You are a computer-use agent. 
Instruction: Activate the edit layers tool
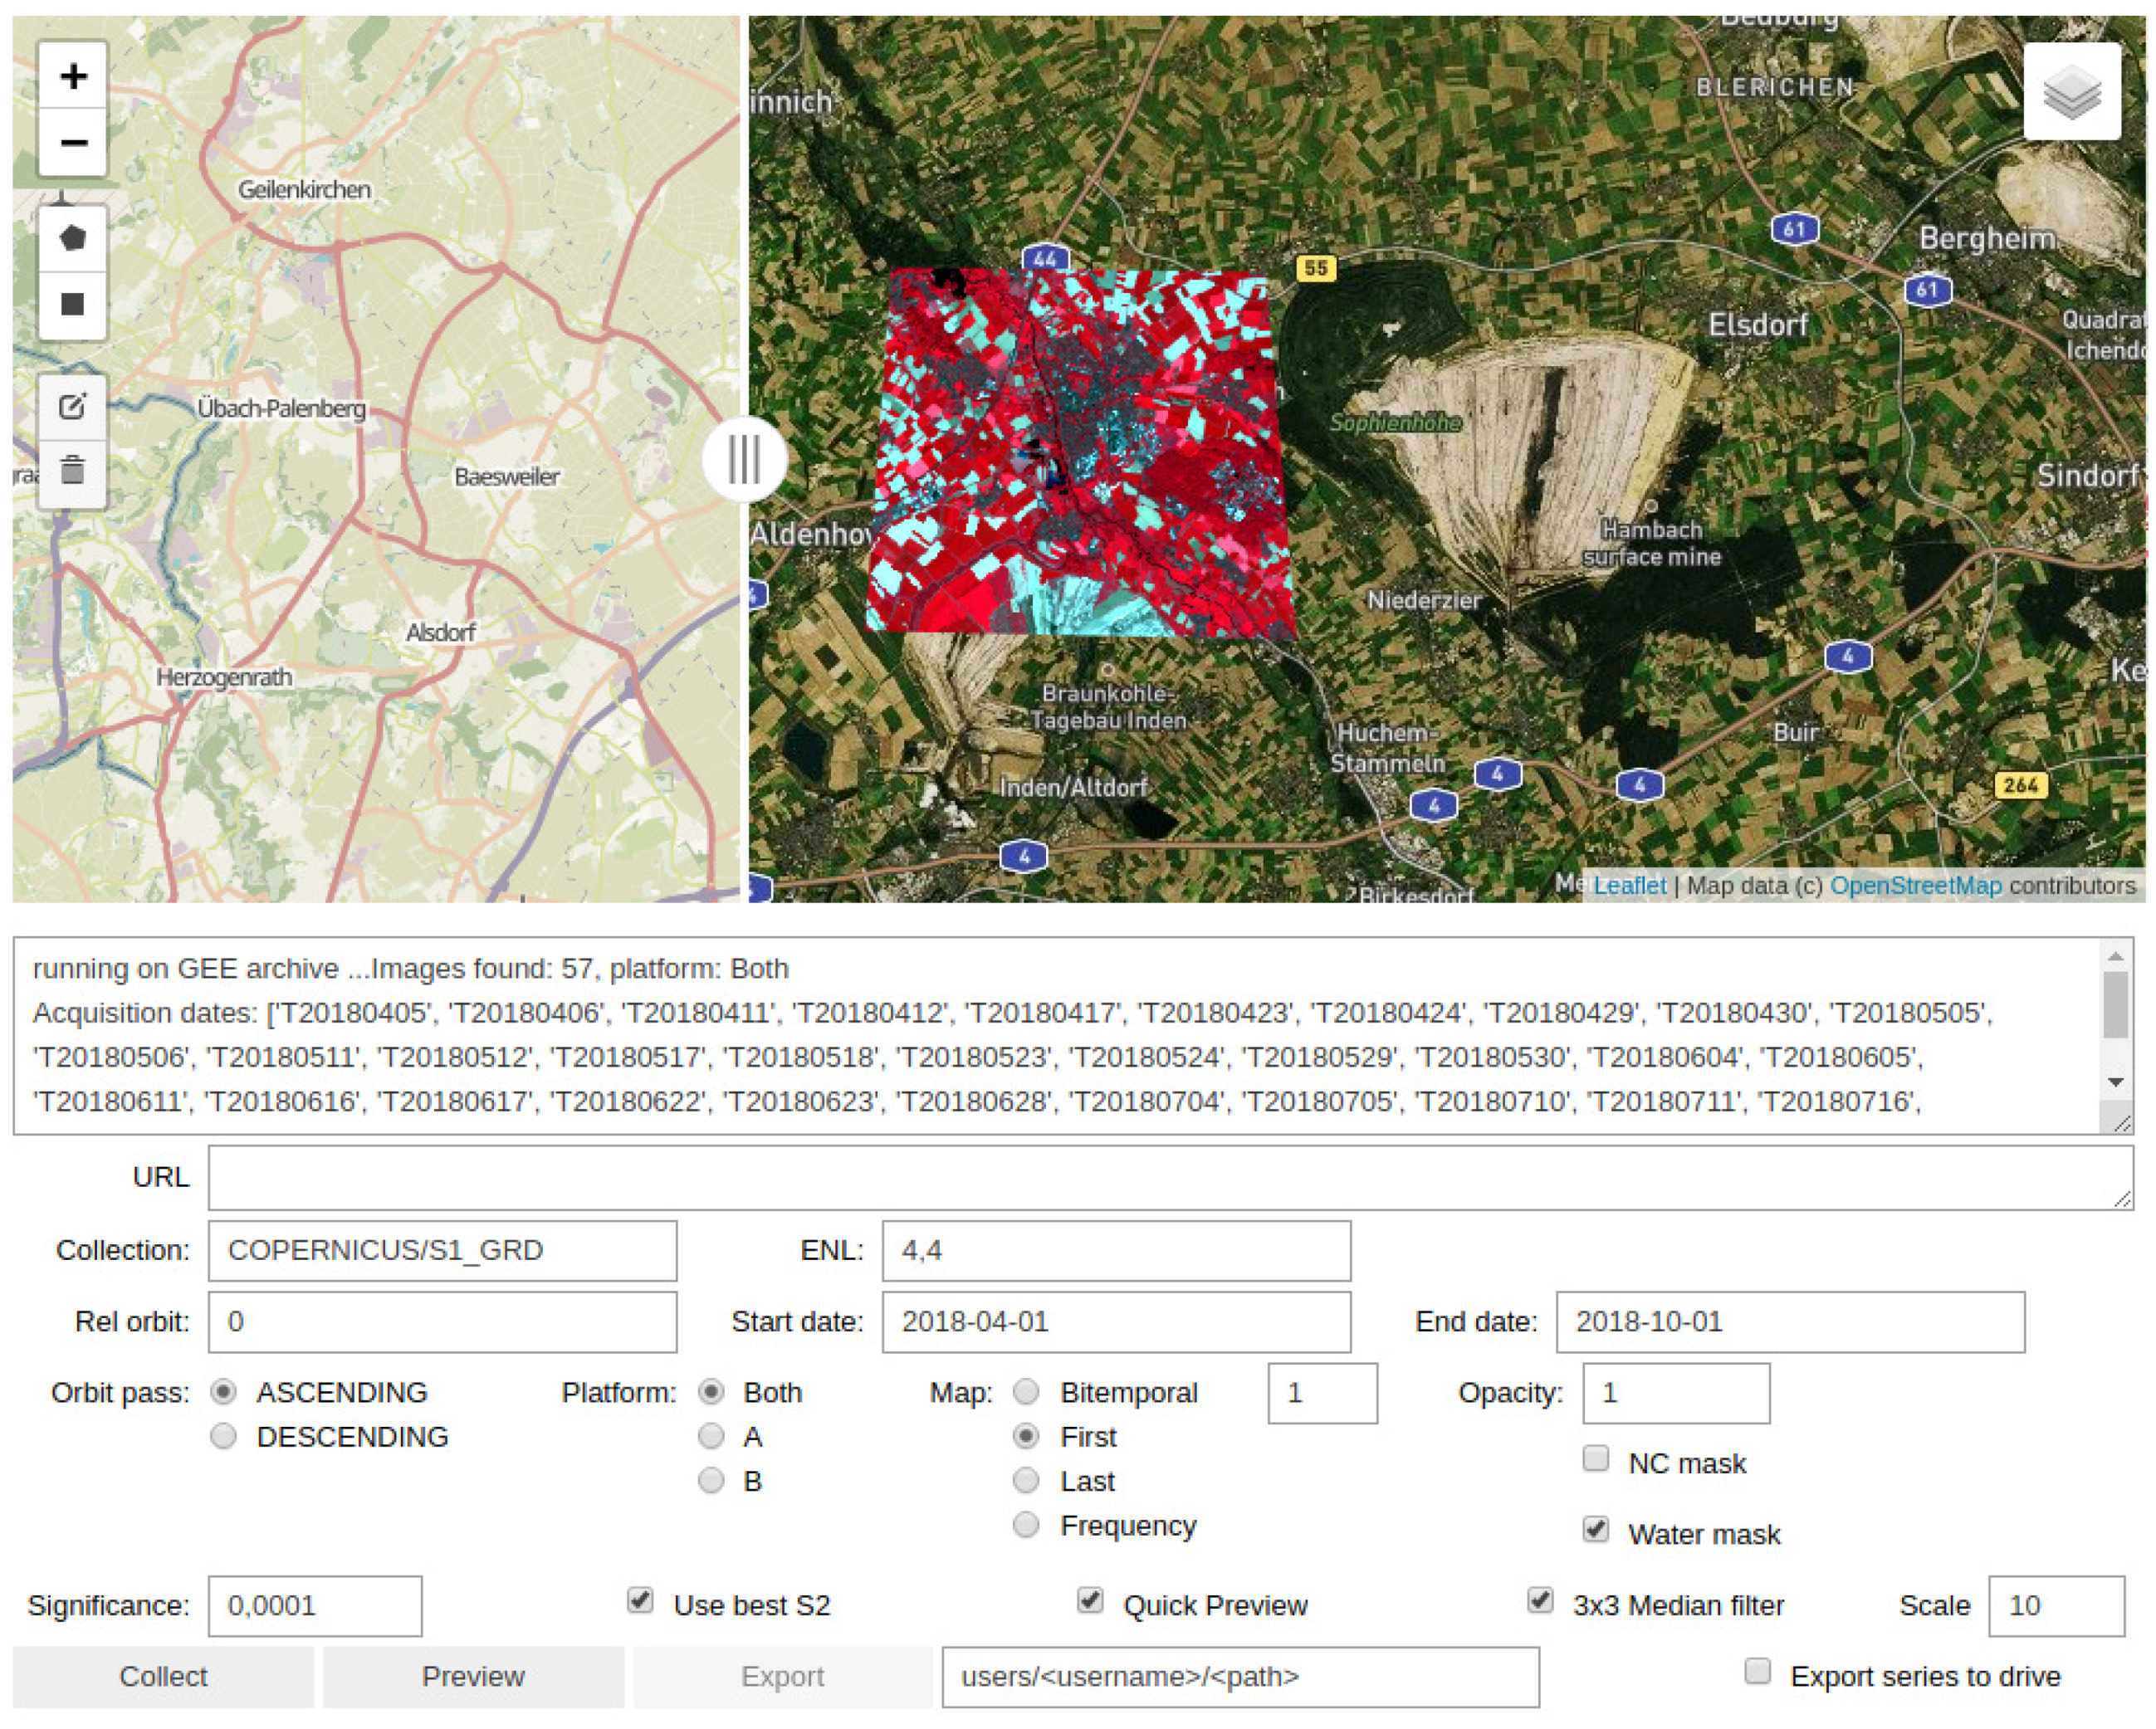(73, 406)
